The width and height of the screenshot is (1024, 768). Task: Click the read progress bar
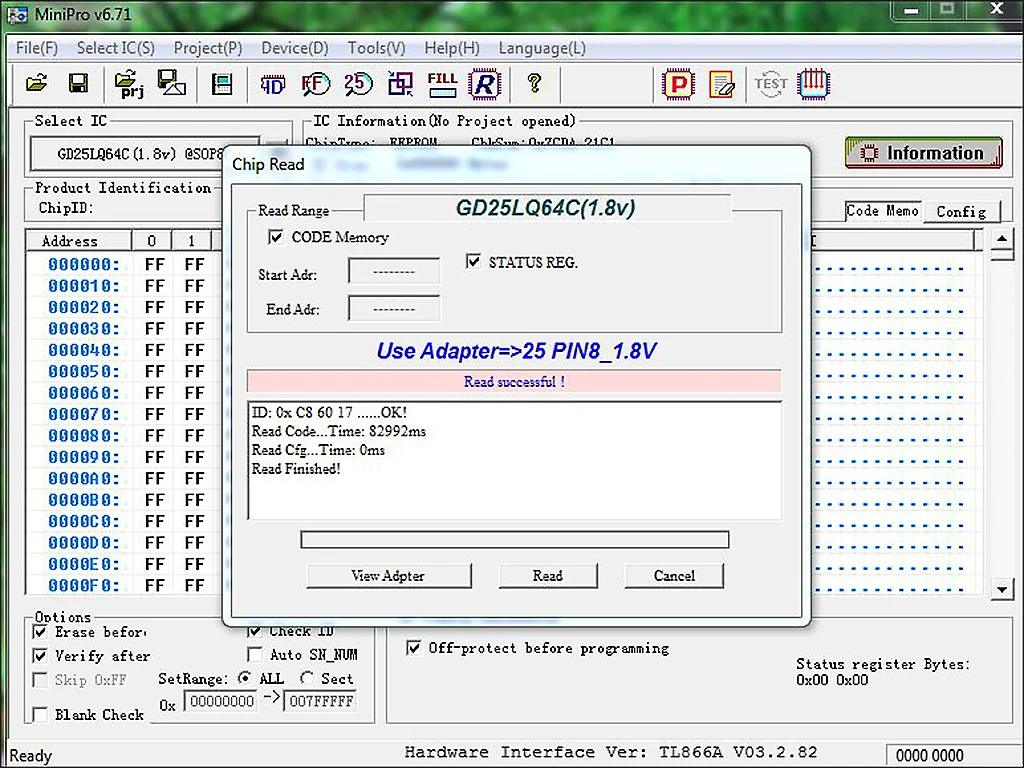(515, 539)
